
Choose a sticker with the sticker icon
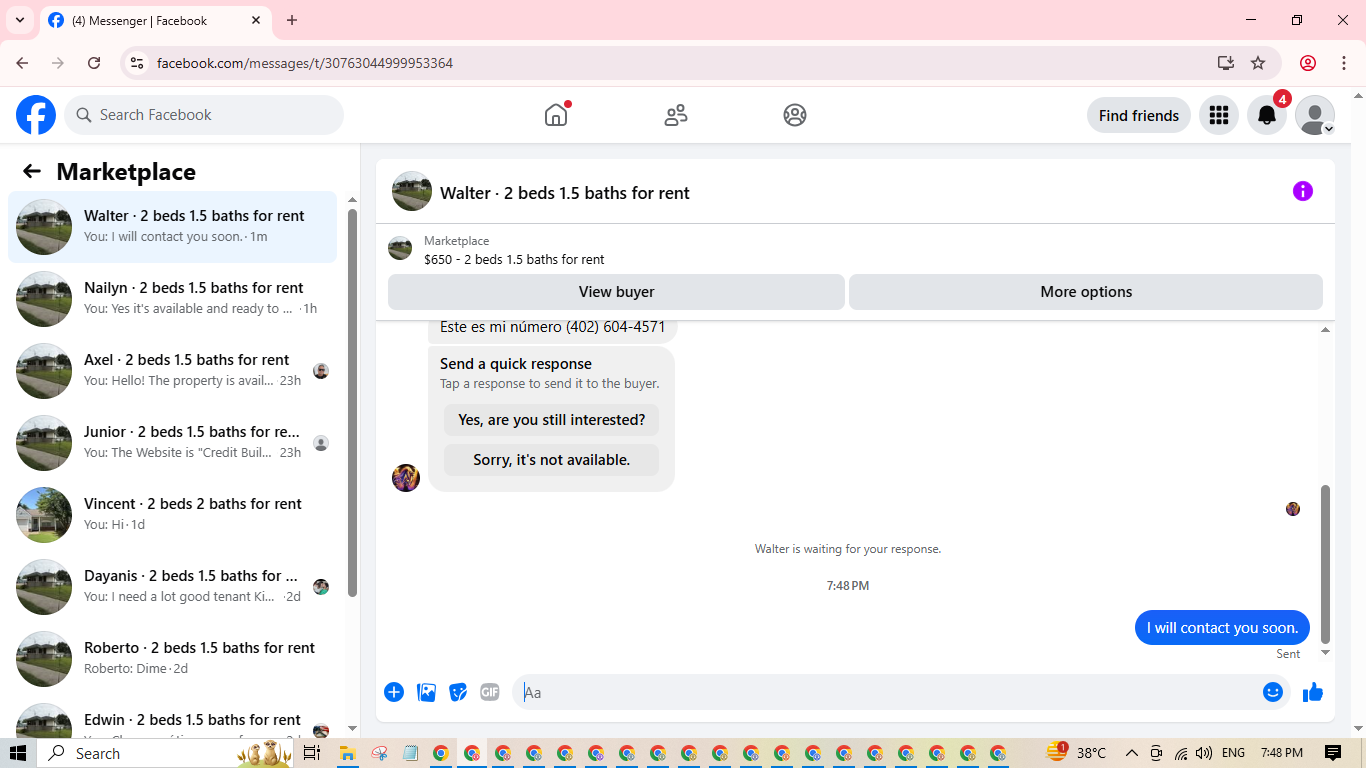coord(458,692)
